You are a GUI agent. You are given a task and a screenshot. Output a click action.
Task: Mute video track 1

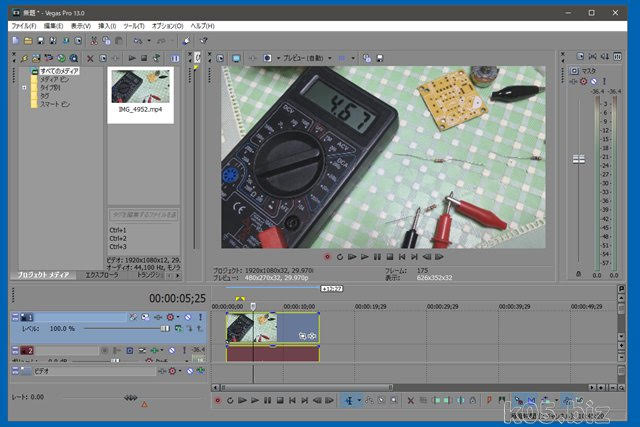coord(188,317)
